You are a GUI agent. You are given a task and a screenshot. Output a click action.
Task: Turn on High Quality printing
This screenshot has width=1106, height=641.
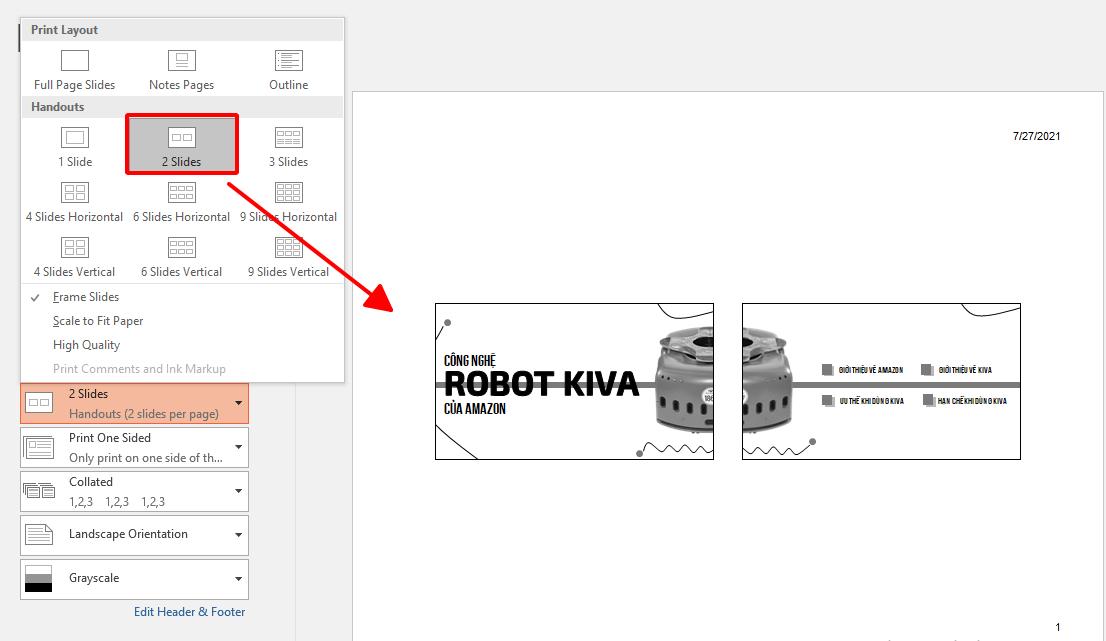point(85,344)
